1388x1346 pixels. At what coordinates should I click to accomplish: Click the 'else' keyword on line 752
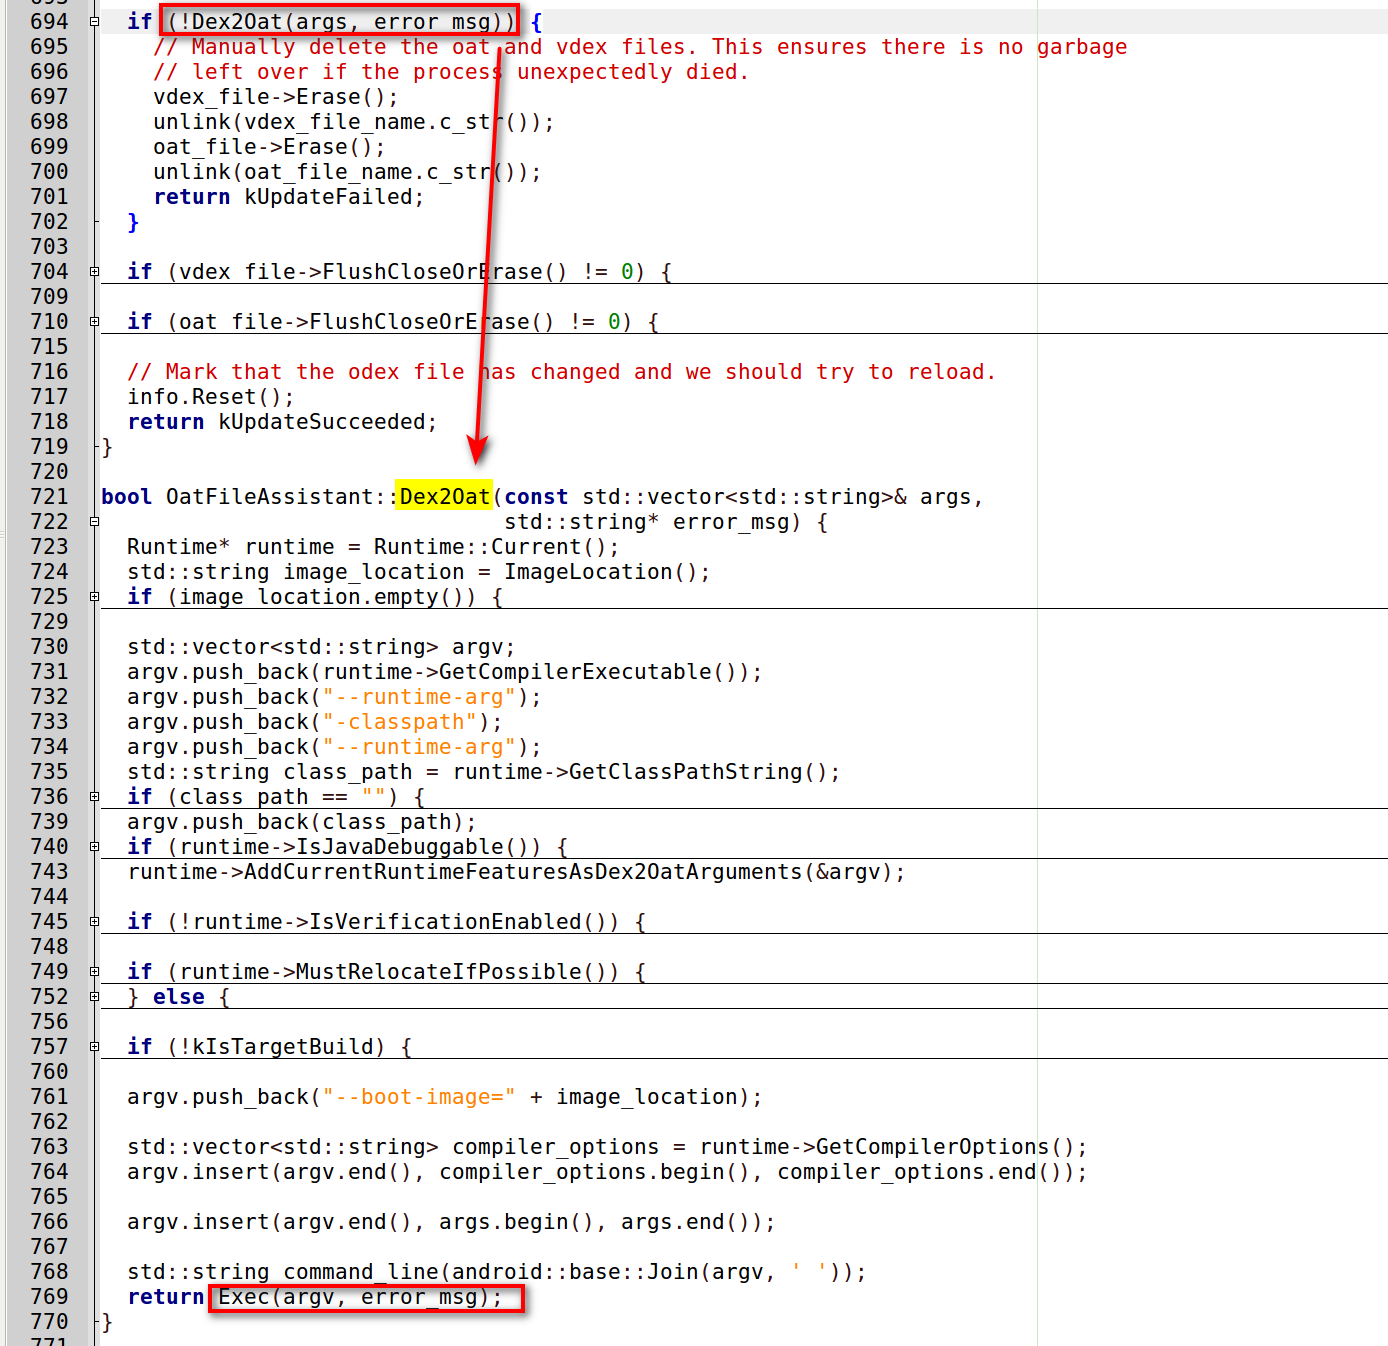179,997
